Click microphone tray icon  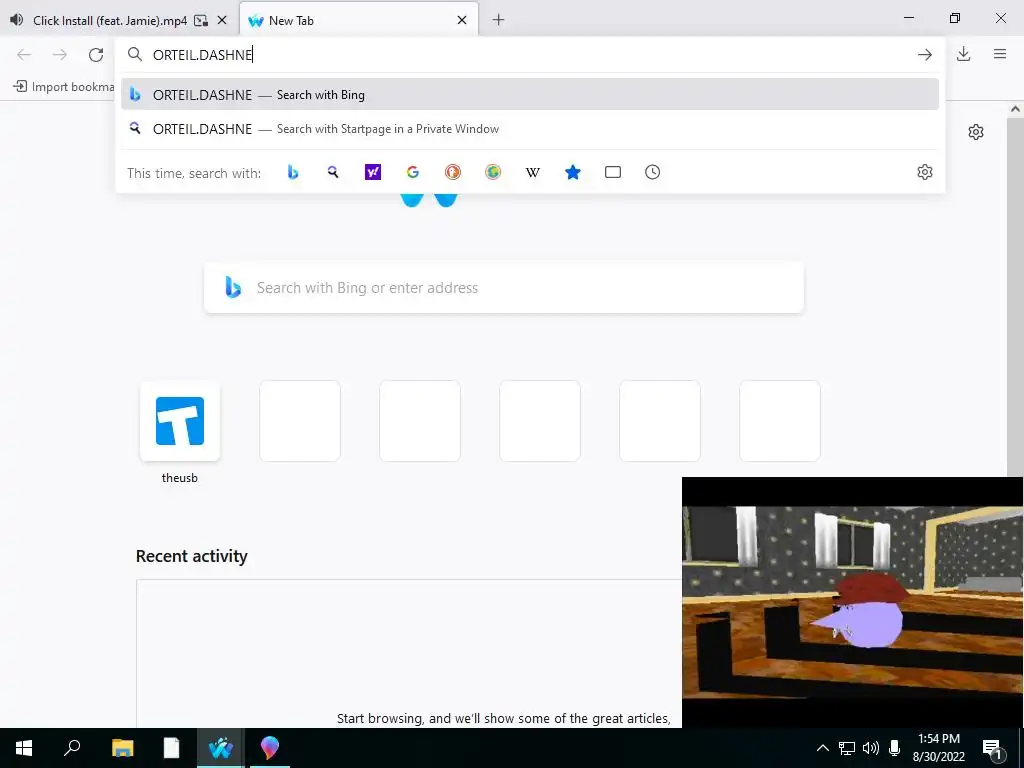click(x=895, y=748)
